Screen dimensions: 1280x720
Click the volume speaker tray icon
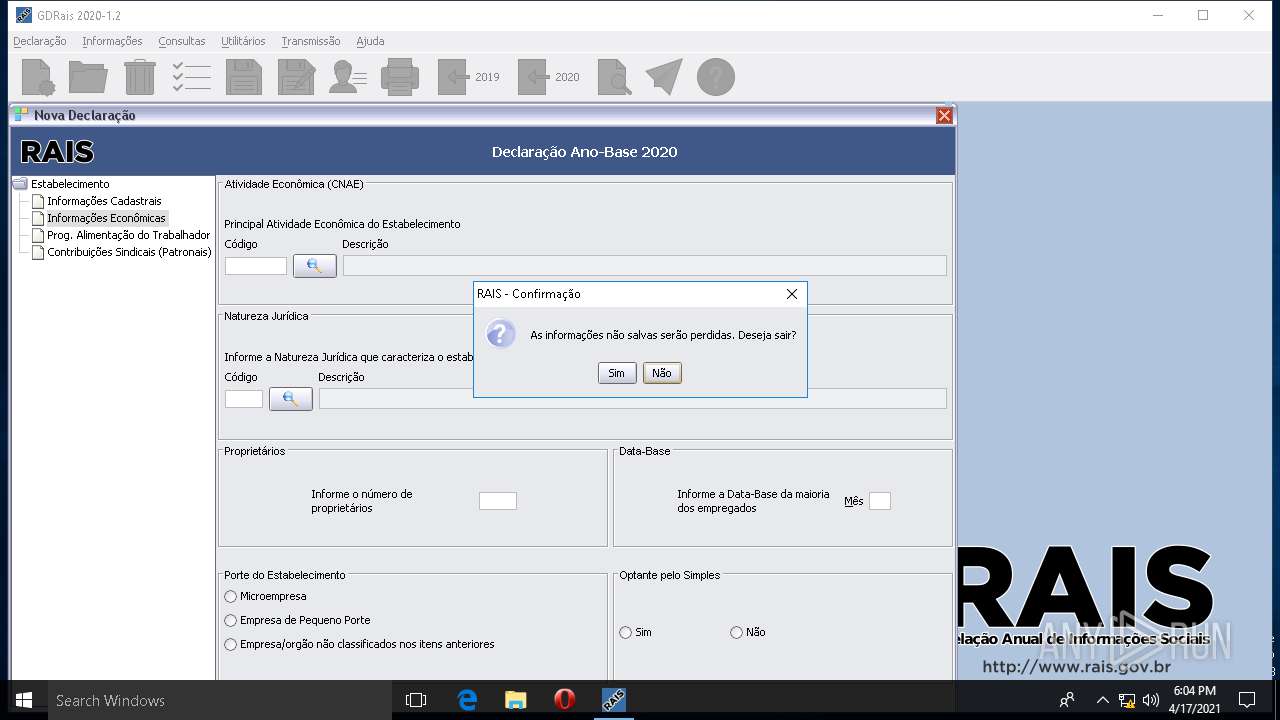point(1150,700)
